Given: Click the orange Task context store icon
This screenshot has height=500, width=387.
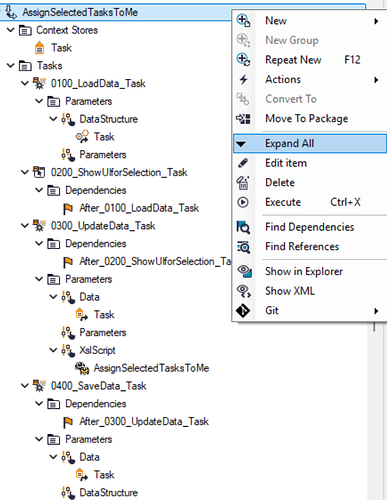Looking at the screenshot, I should [39, 48].
